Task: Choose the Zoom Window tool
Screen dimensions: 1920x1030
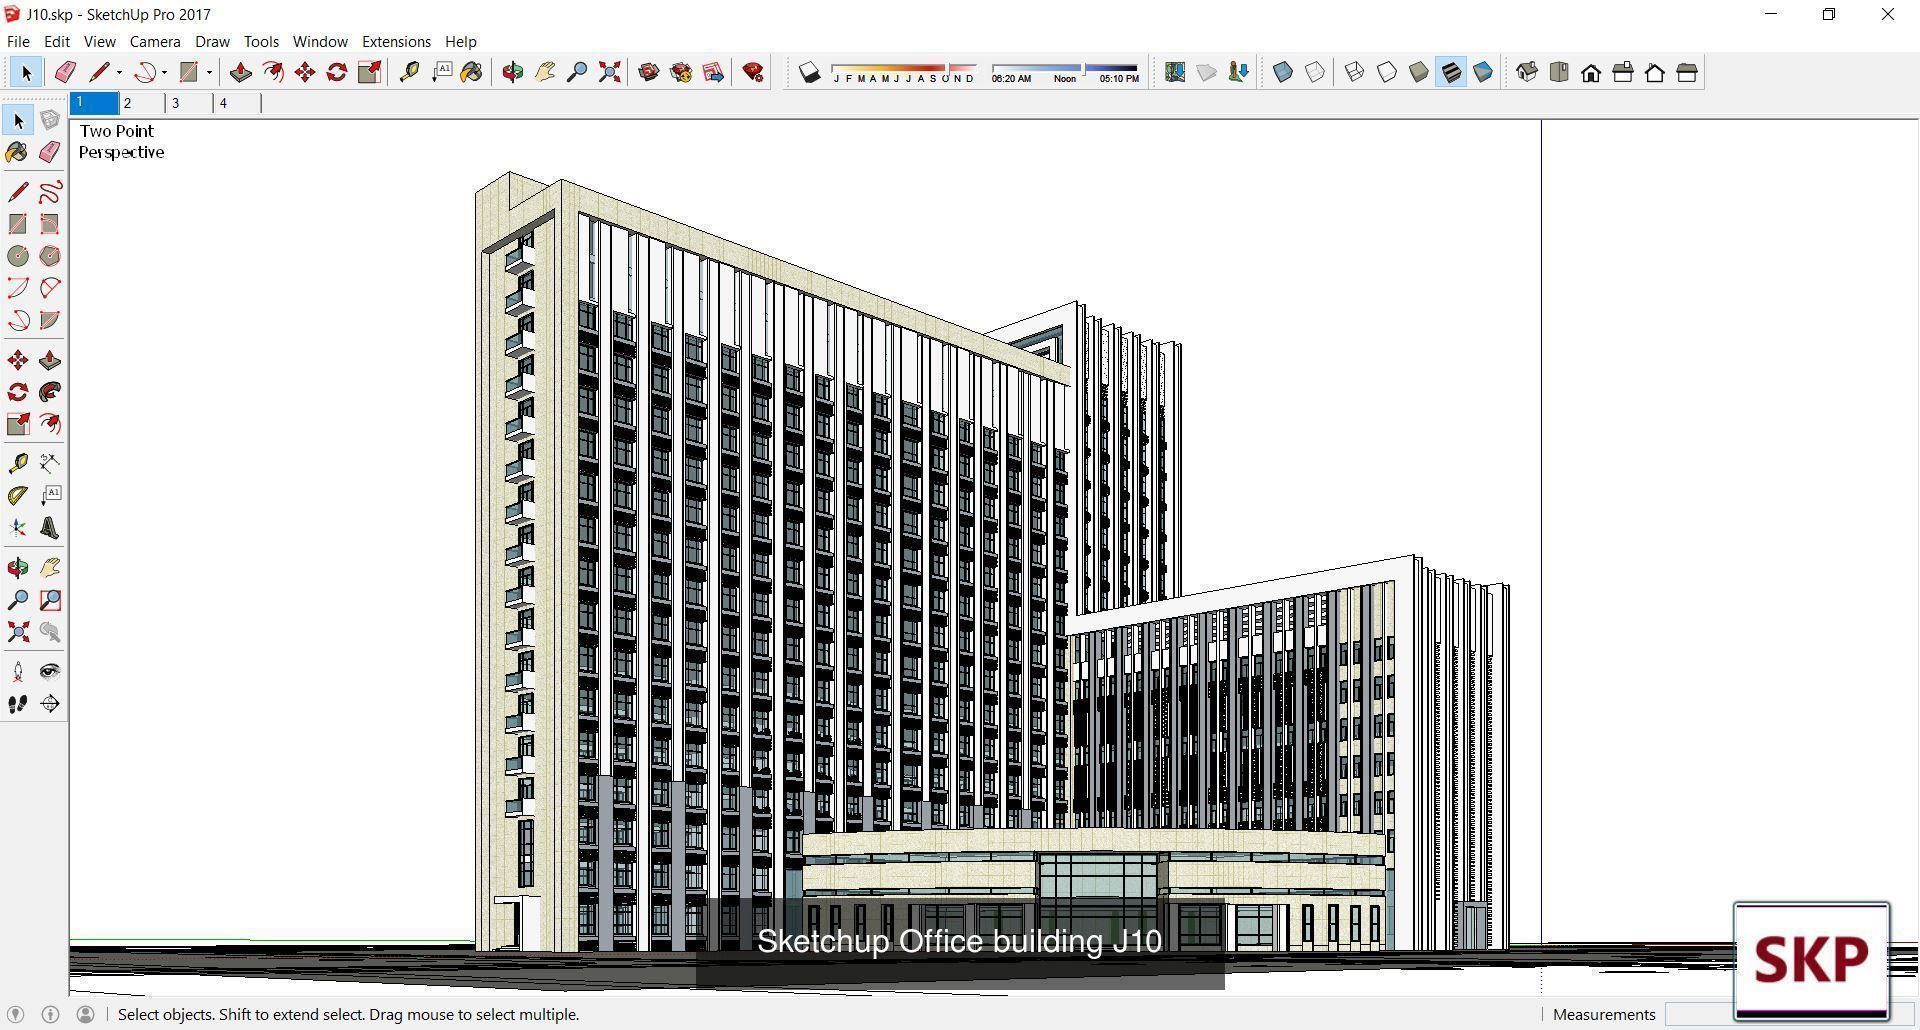Action: pos(50,600)
